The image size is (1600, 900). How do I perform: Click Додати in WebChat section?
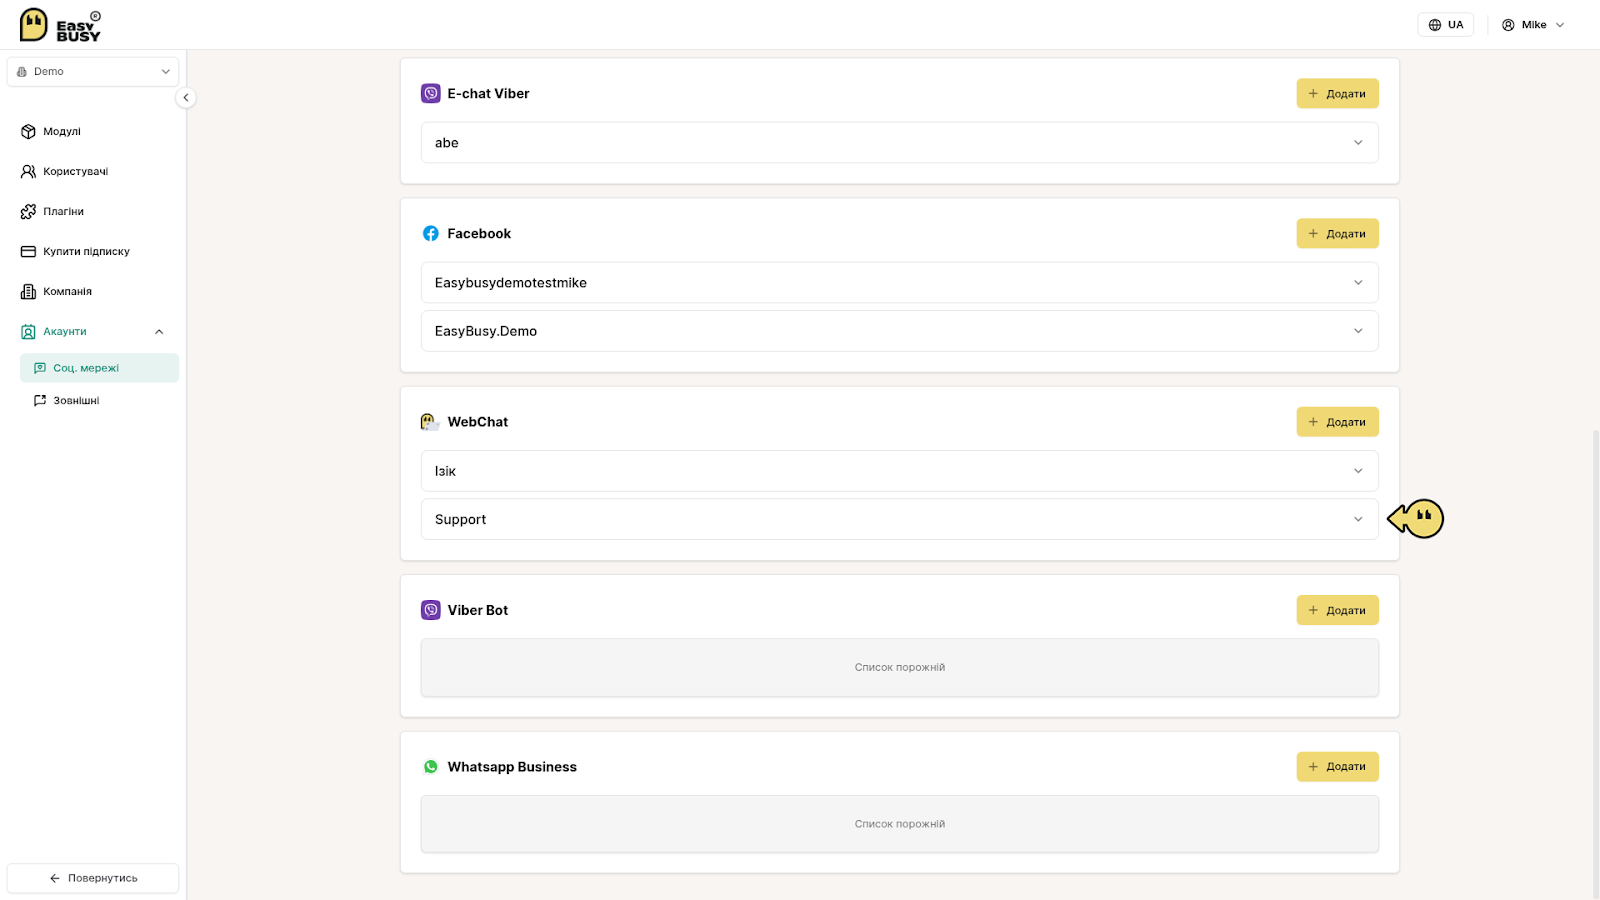pyautogui.click(x=1337, y=422)
